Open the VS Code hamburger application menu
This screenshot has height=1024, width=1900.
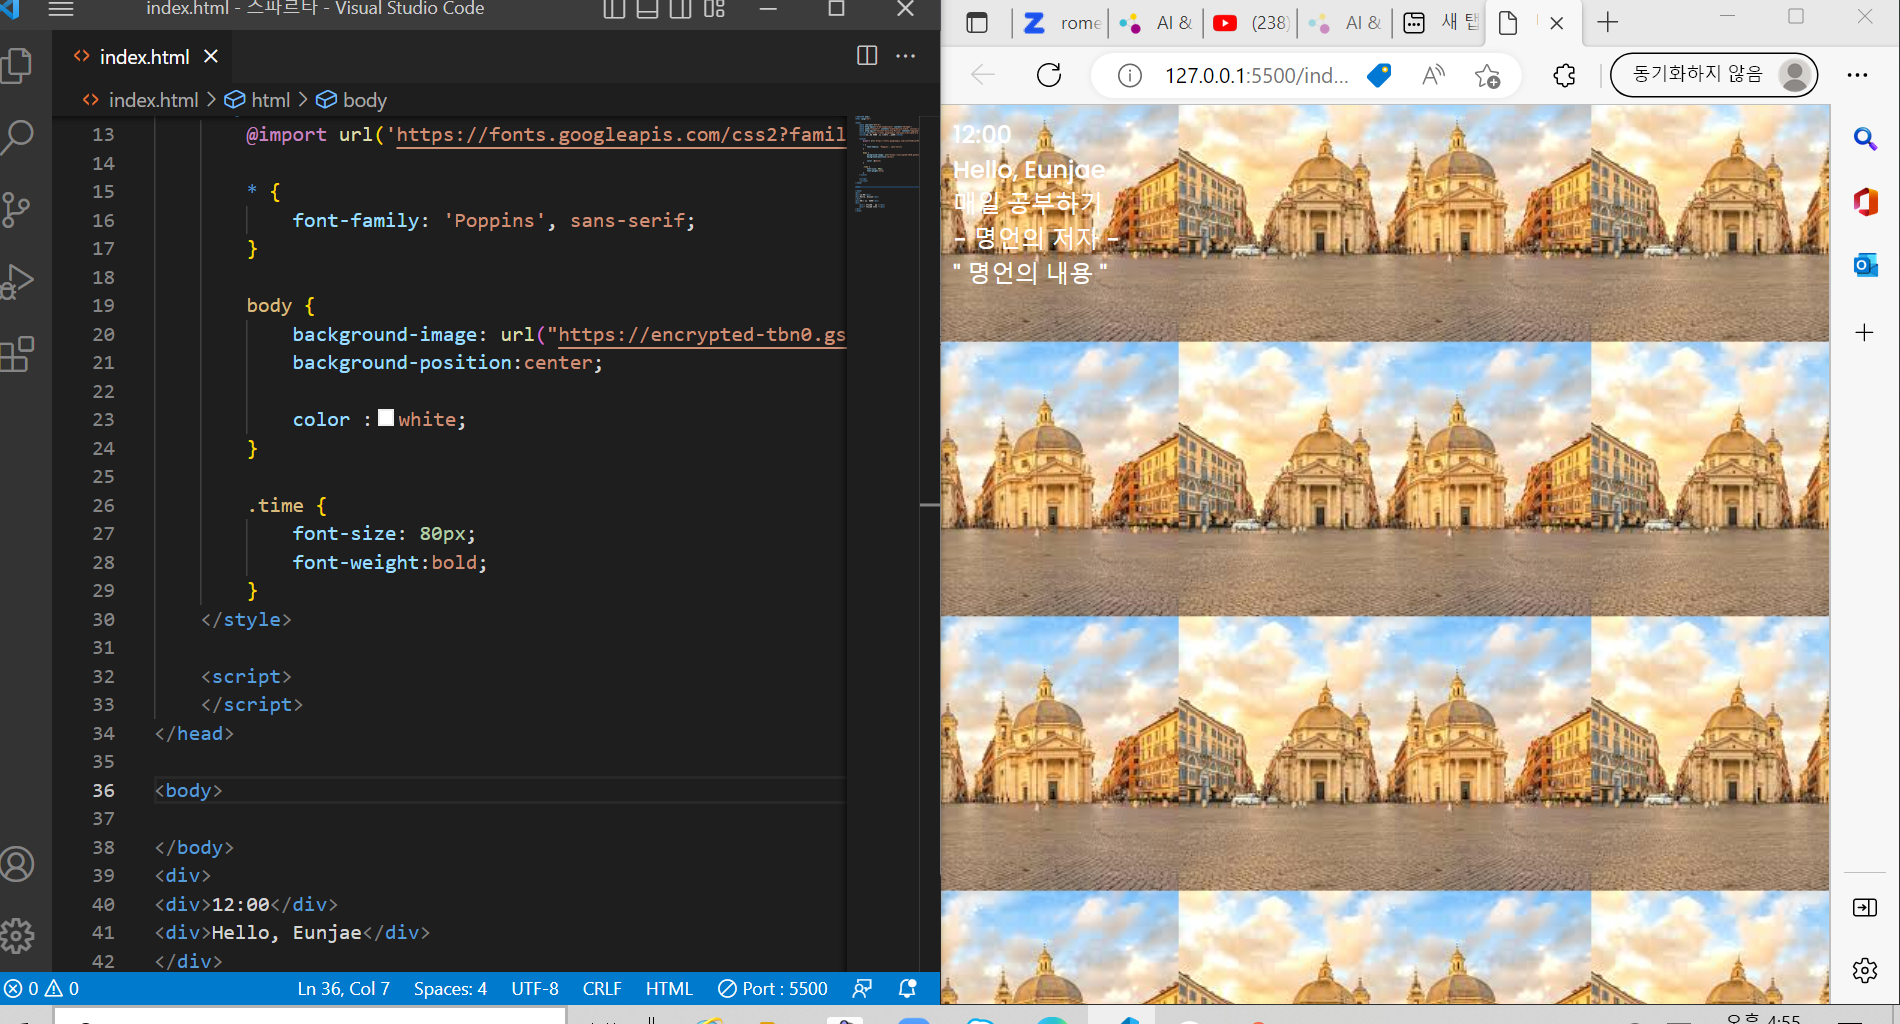(x=61, y=9)
